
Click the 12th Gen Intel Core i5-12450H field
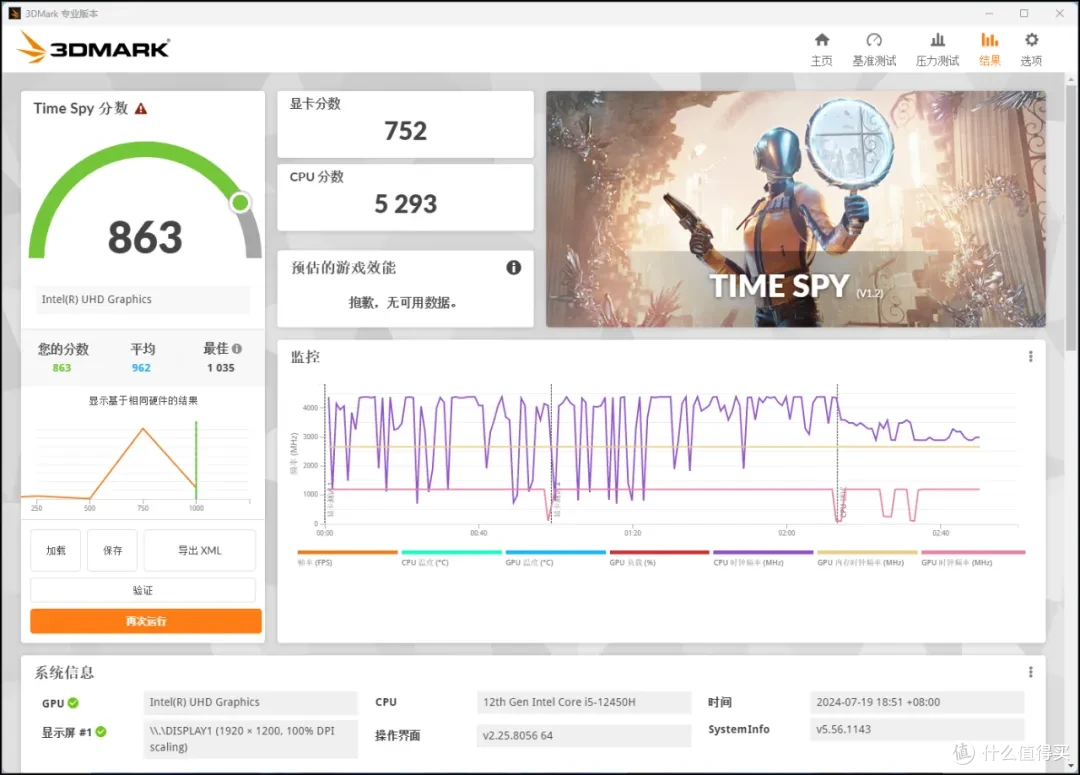583,702
